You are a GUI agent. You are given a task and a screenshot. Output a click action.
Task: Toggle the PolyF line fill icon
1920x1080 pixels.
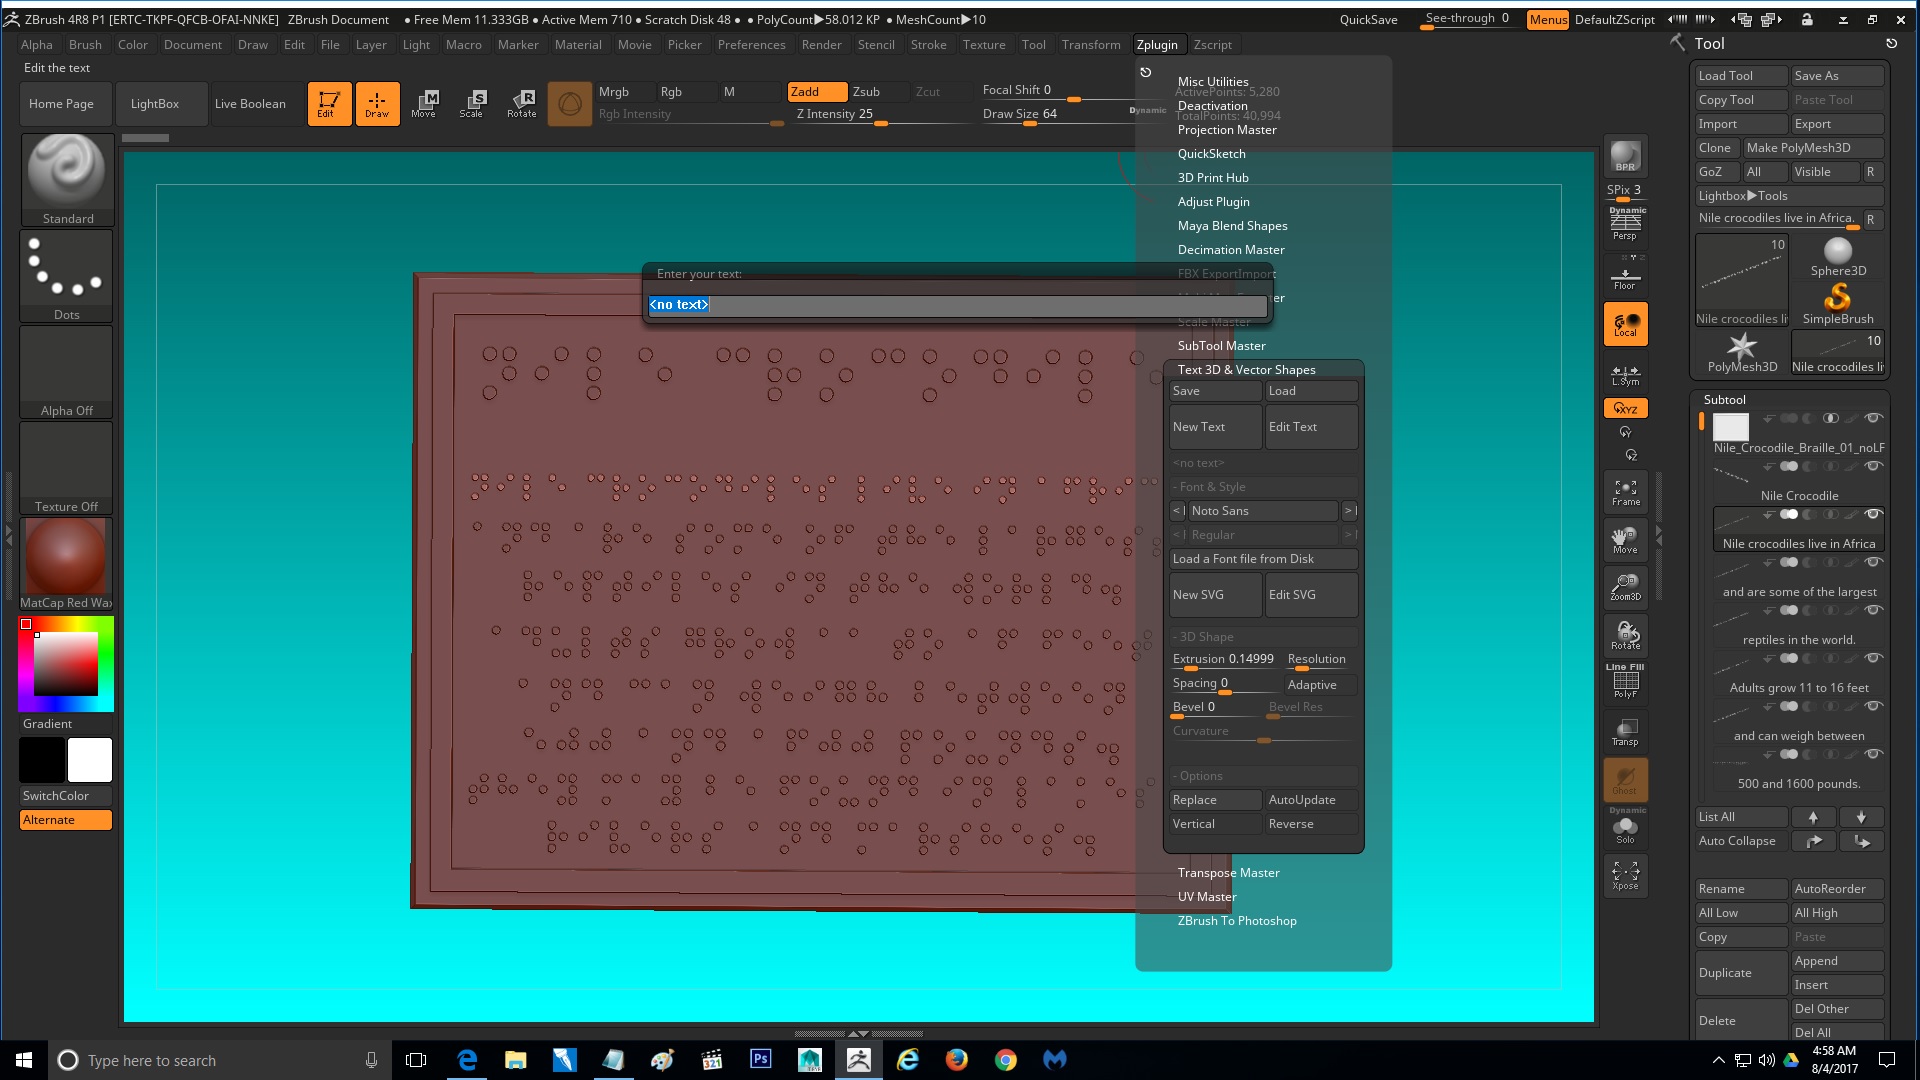click(x=1625, y=681)
